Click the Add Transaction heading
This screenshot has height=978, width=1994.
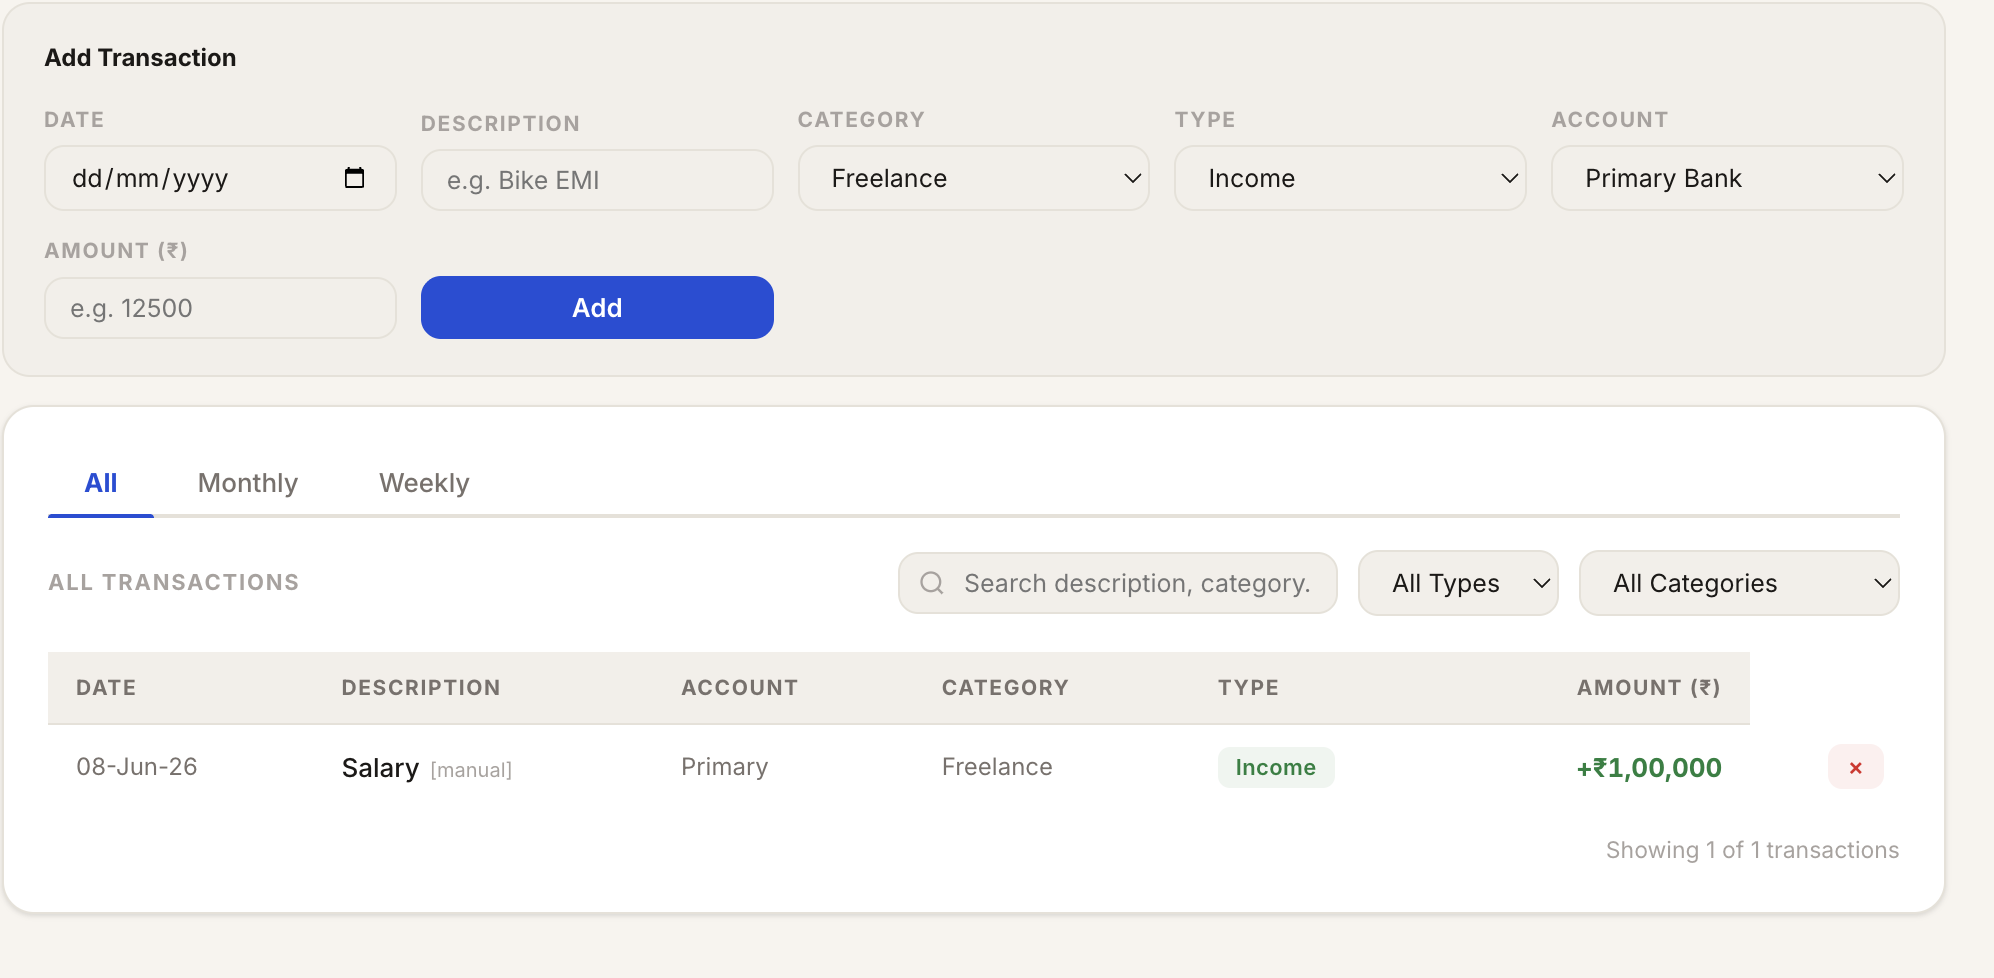coord(140,58)
